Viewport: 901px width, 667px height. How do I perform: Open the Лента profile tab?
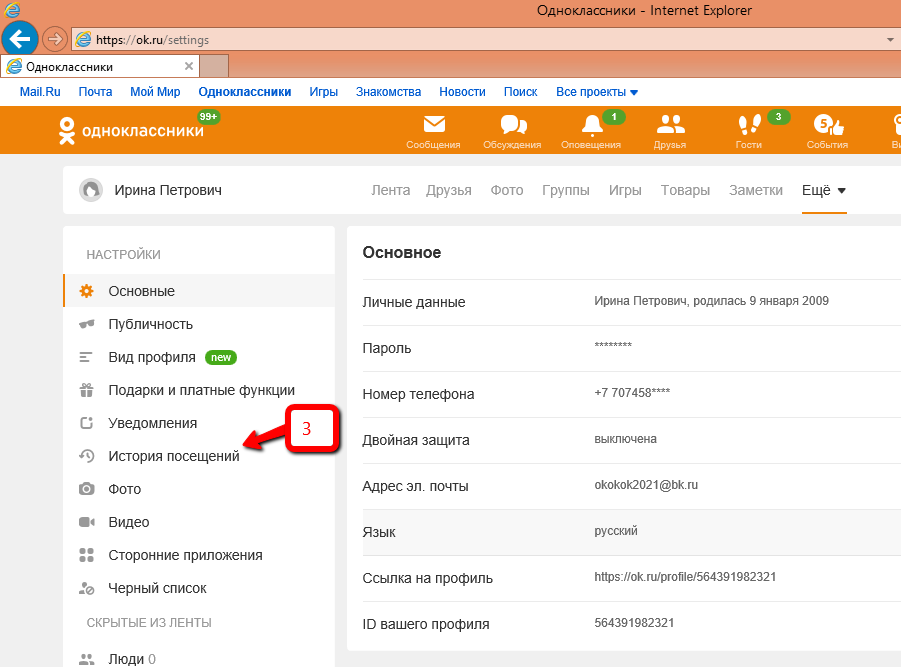[x=391, y=190]
